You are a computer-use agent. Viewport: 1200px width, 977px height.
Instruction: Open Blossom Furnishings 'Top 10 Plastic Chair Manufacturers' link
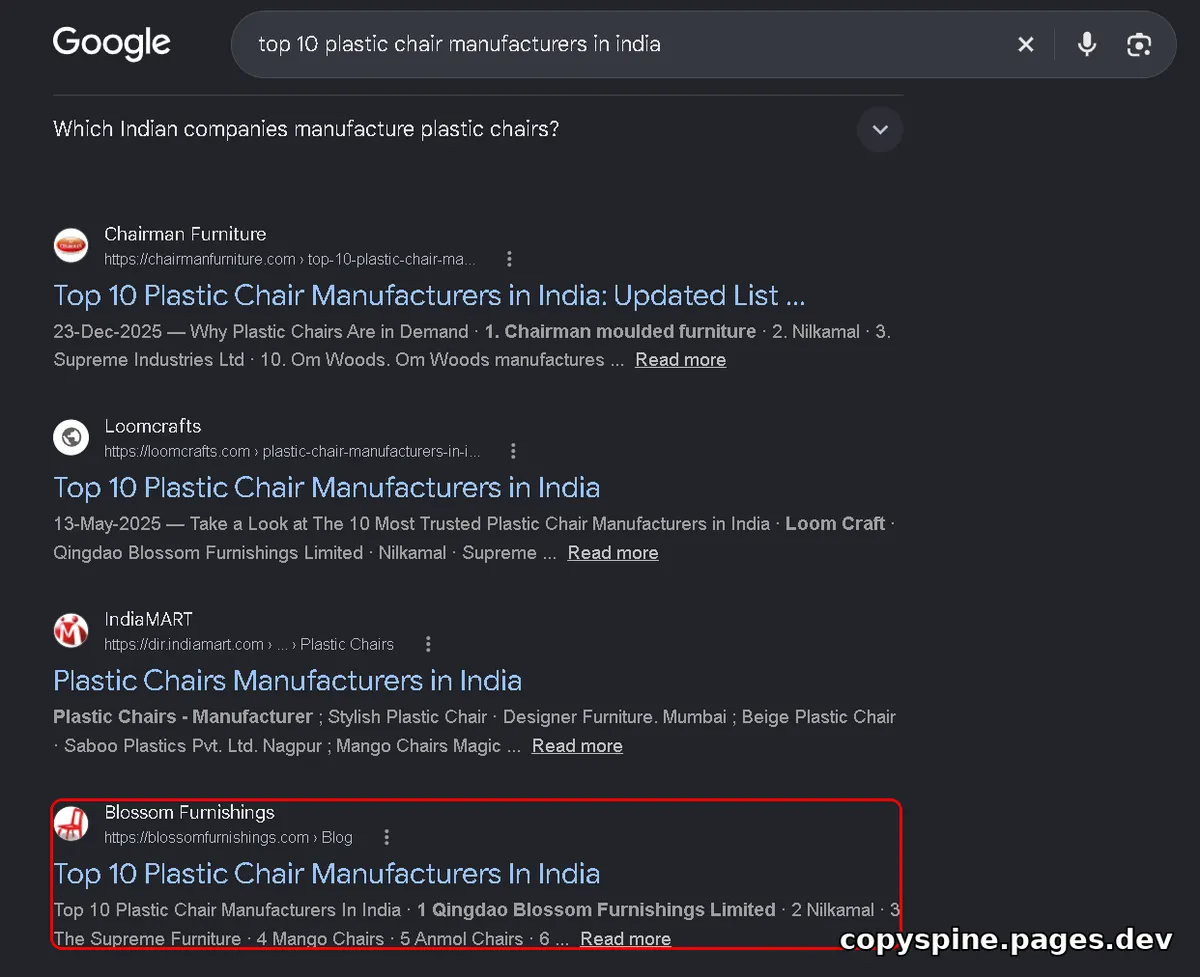[327, 873]
